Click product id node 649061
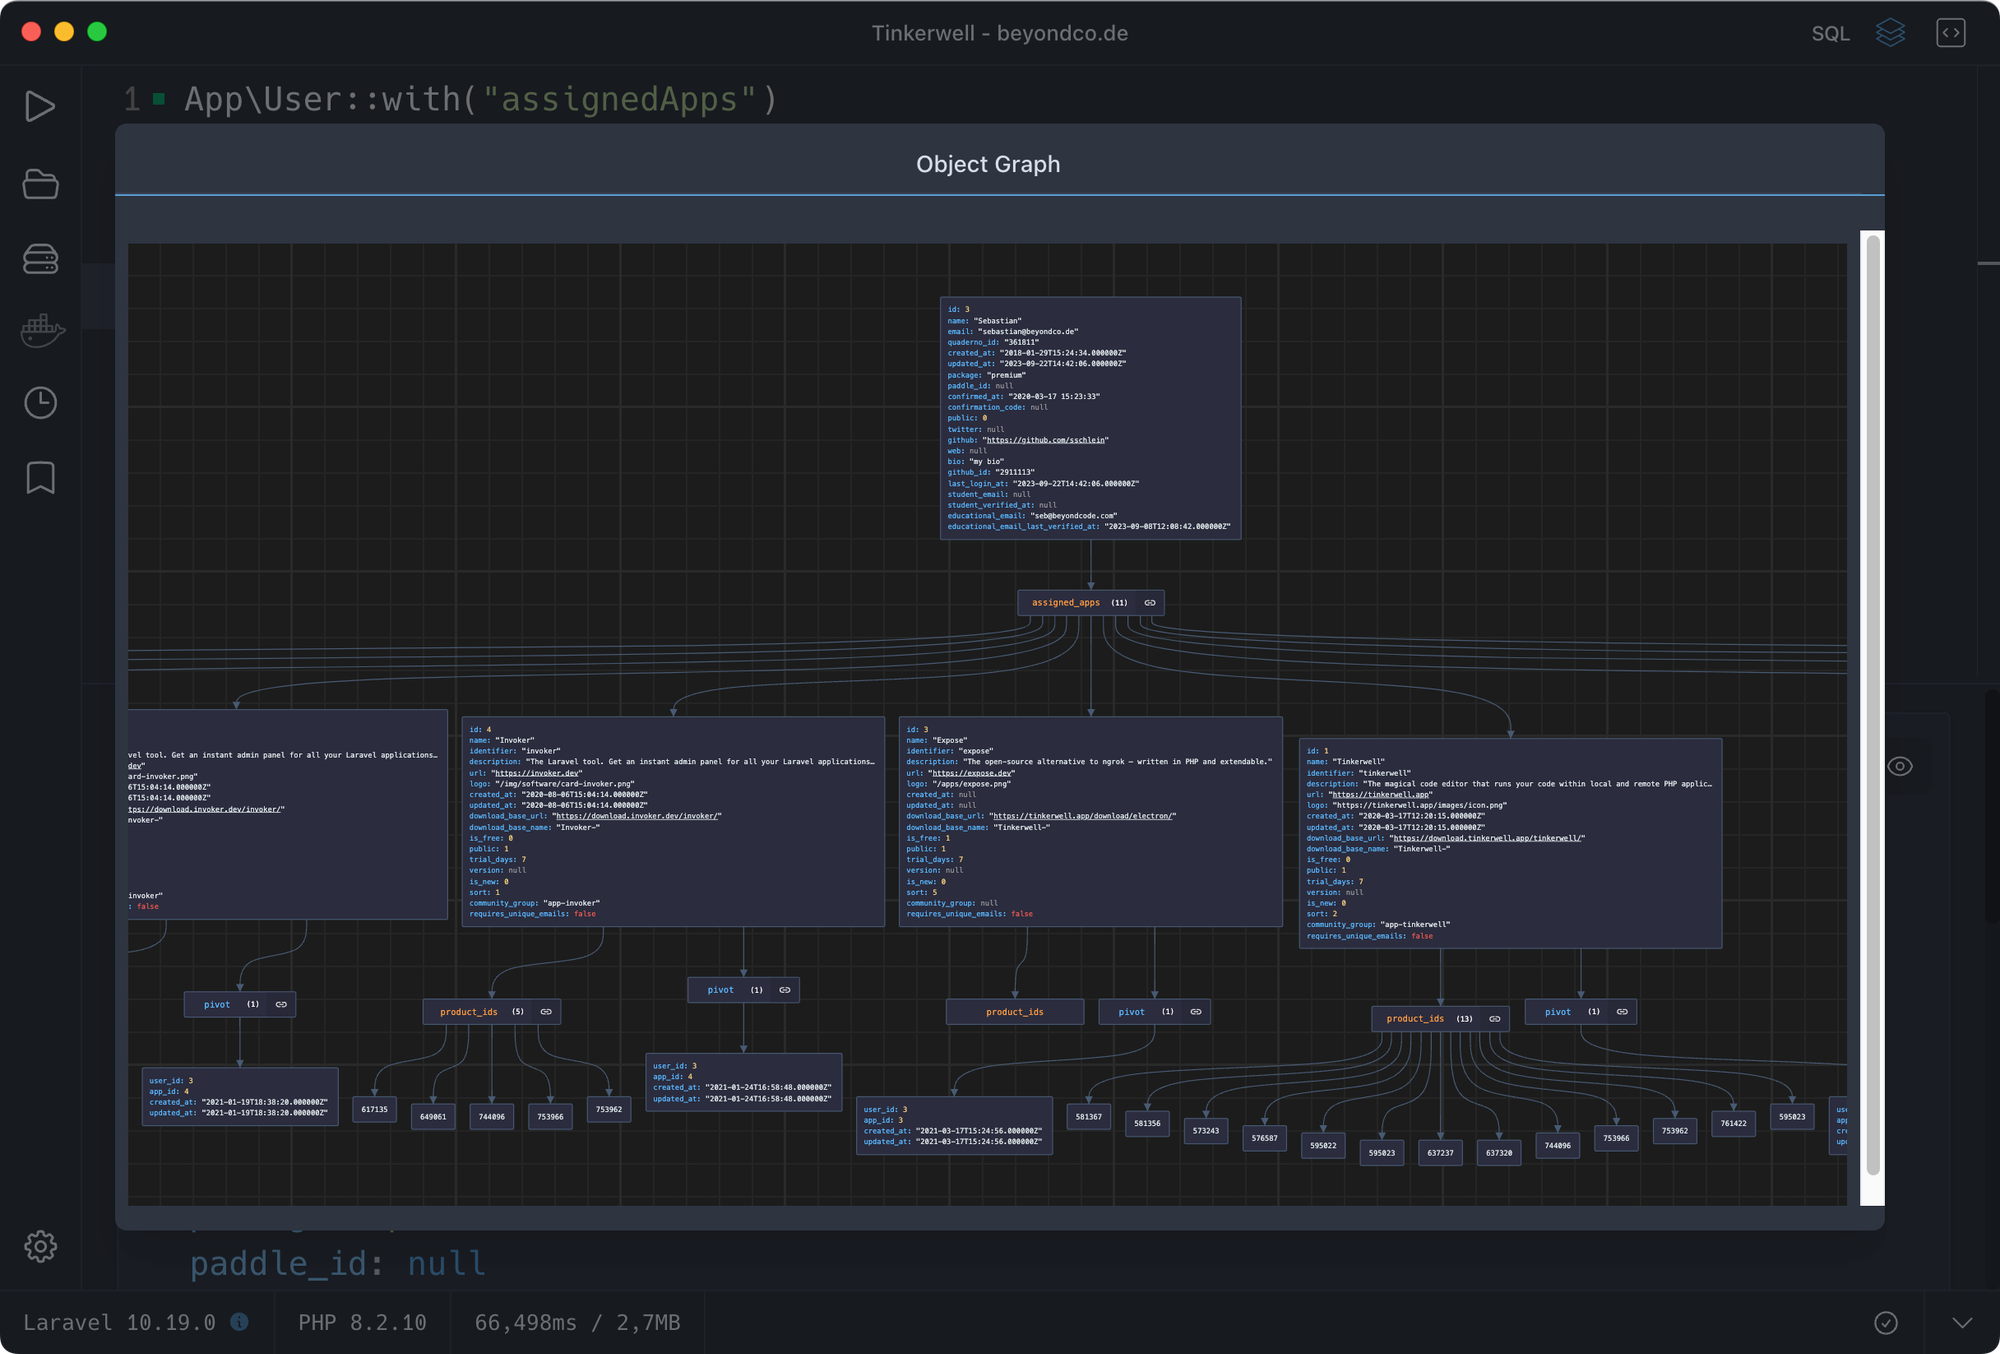The height and width of the screenshot is (1354, 2000). [433, 1117]
